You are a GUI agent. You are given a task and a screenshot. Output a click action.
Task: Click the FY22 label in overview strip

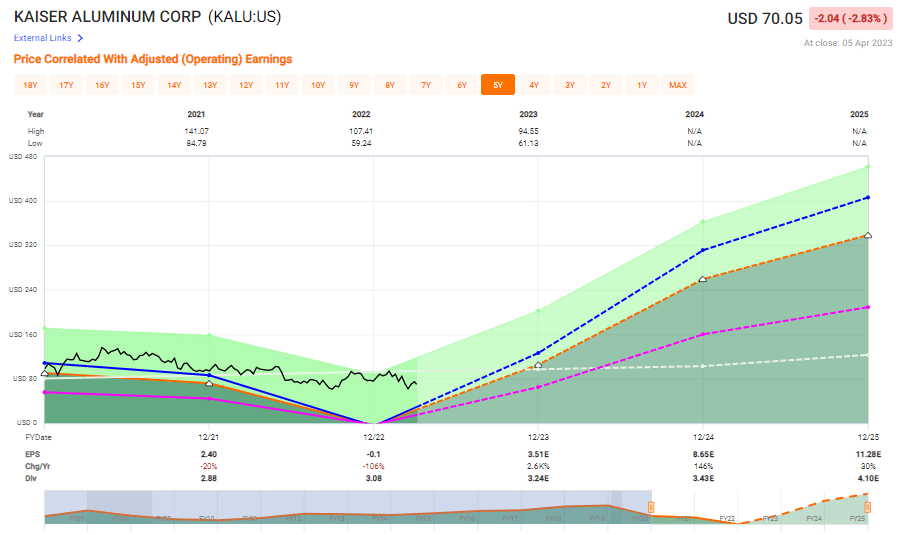coord(727,518)
